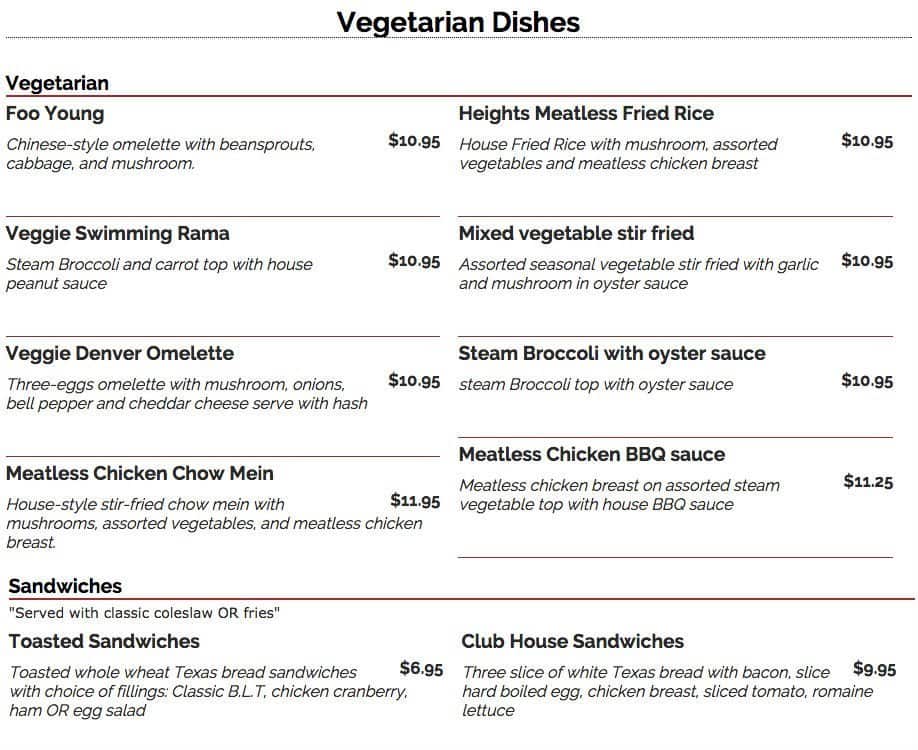Select Meatless Chicken Chow Mein title

pos(140,473)
